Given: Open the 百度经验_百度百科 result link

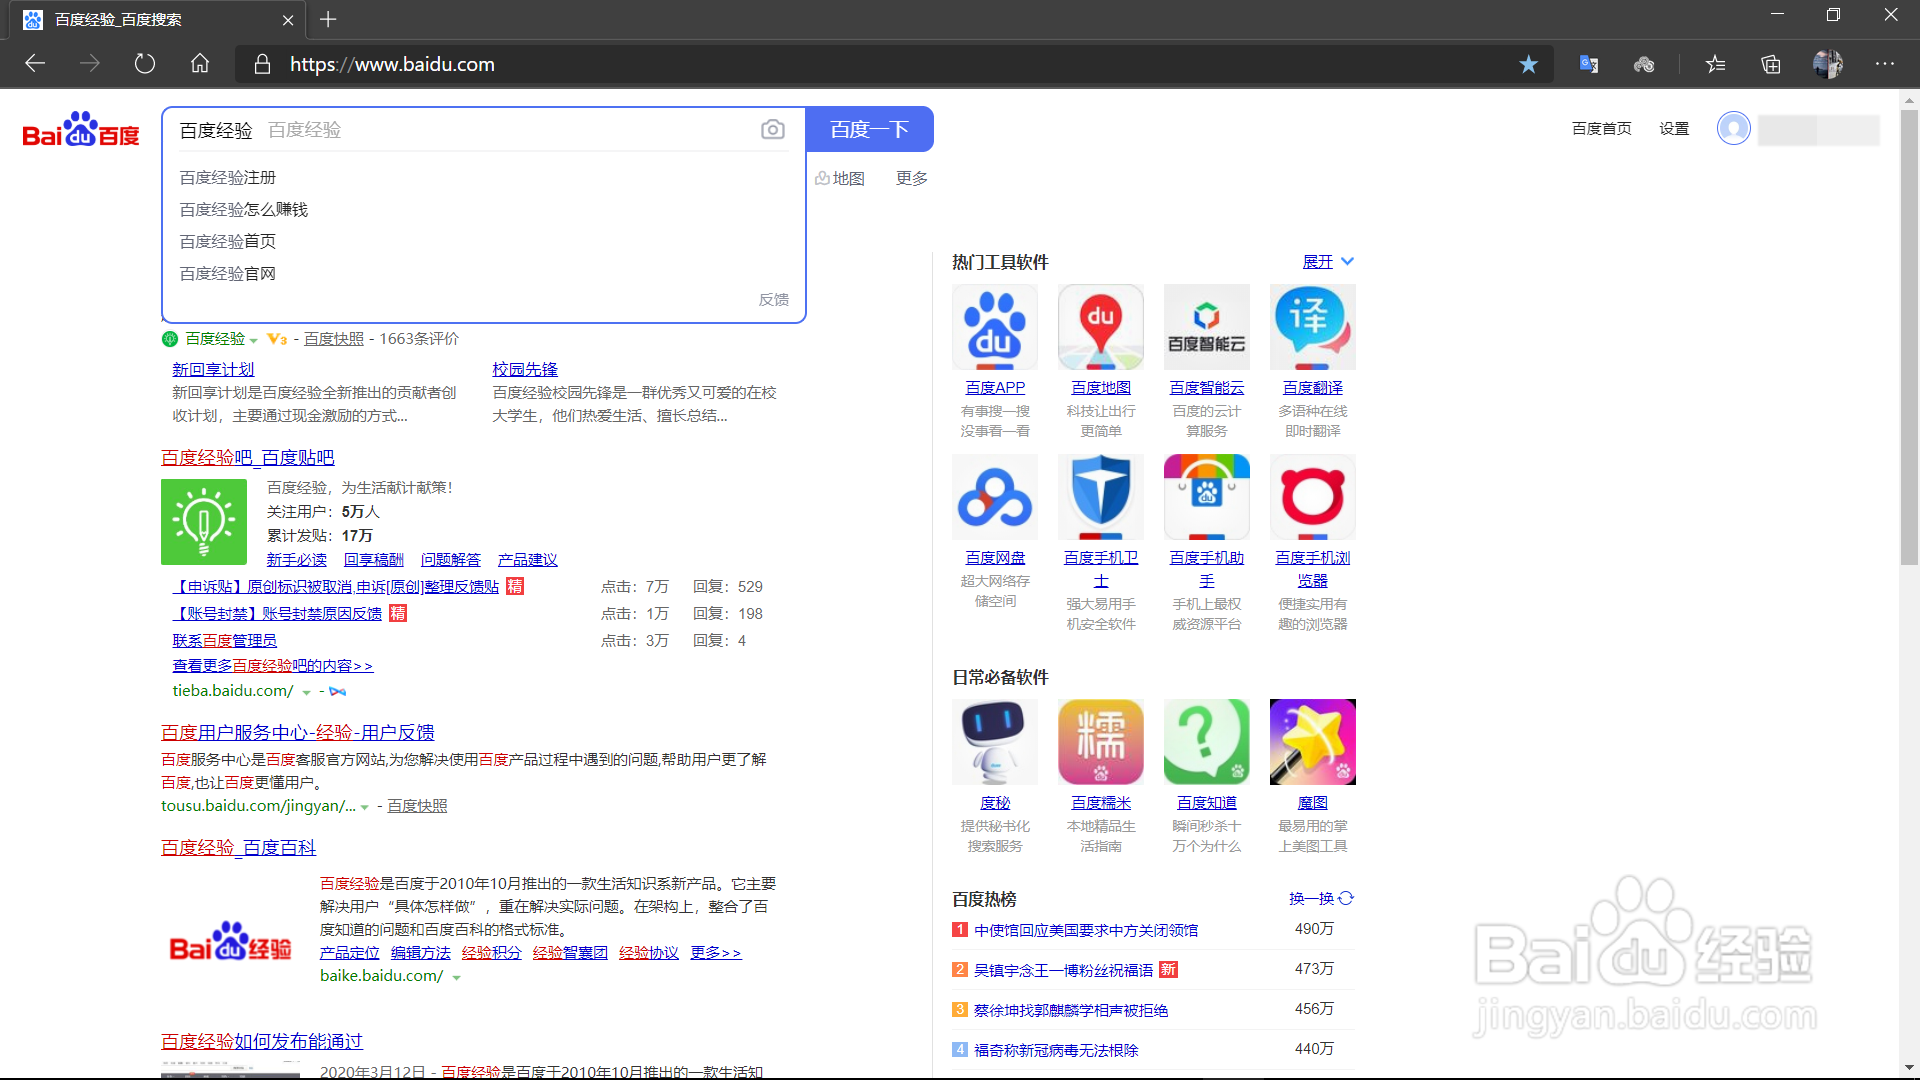Looking at the screenshot, I should click(x=238, y=847).
